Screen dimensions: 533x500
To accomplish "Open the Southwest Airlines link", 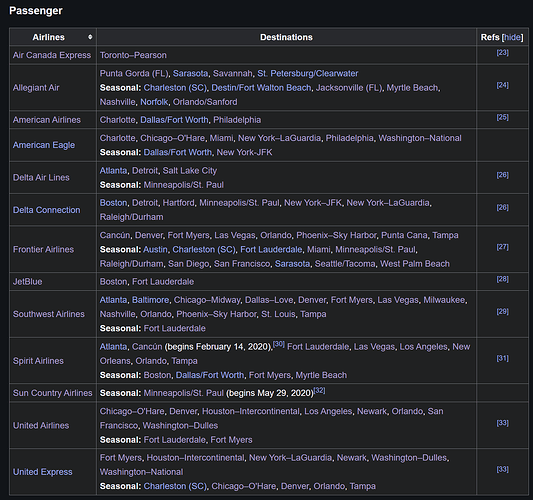I will [49, 314].
